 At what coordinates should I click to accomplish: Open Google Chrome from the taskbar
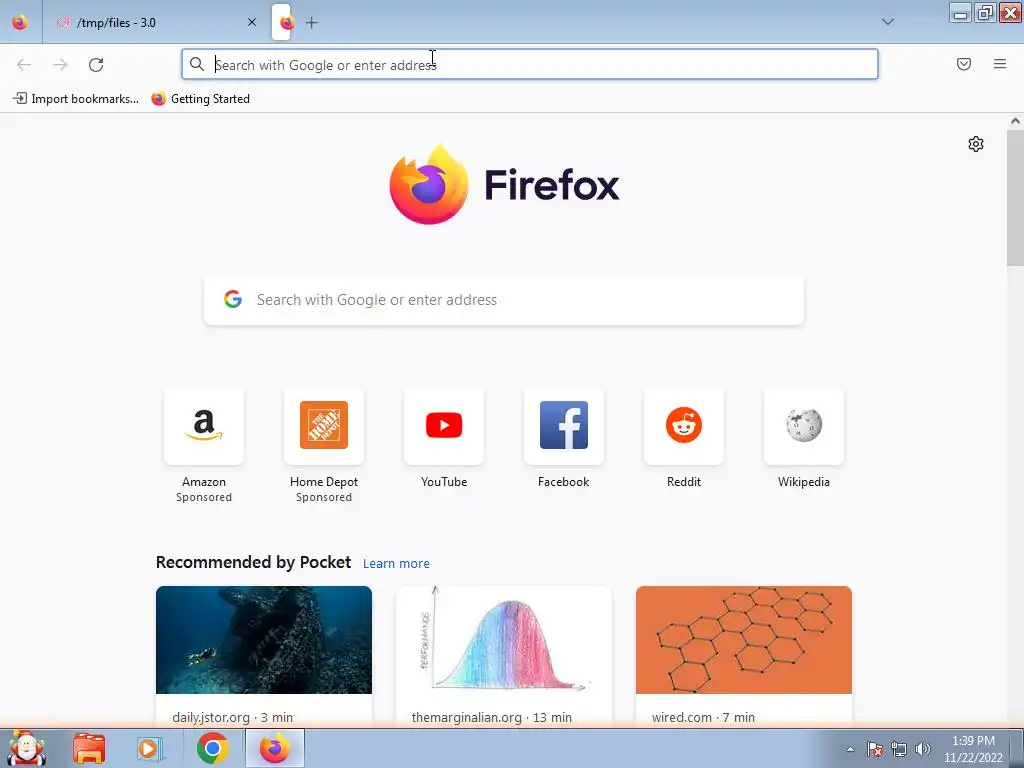tap(212, 748)
